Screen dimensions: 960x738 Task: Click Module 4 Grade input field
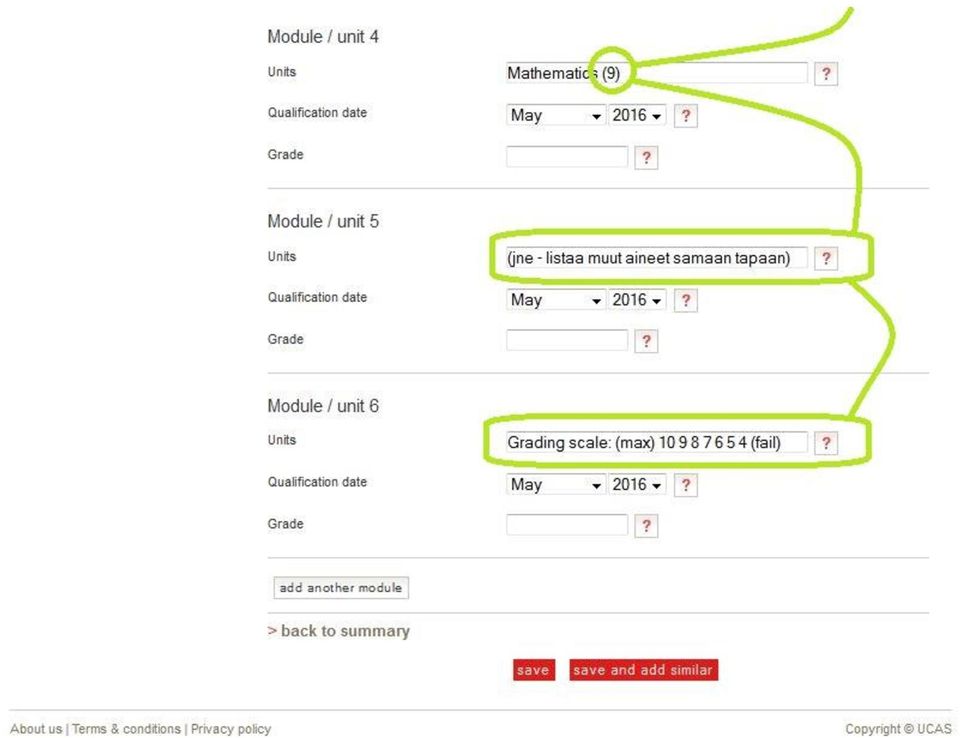pyautogui.click(x=567, y=156)
